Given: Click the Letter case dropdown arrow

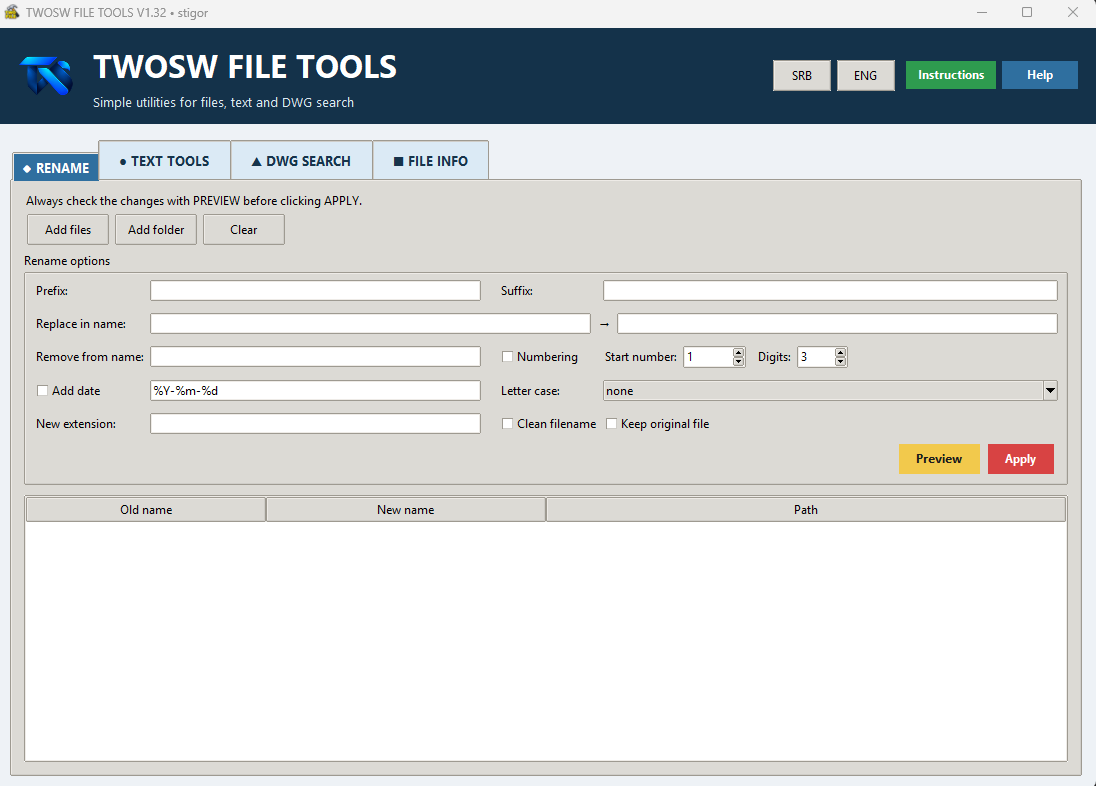Looking at the screenshot, I should 1050,390.
